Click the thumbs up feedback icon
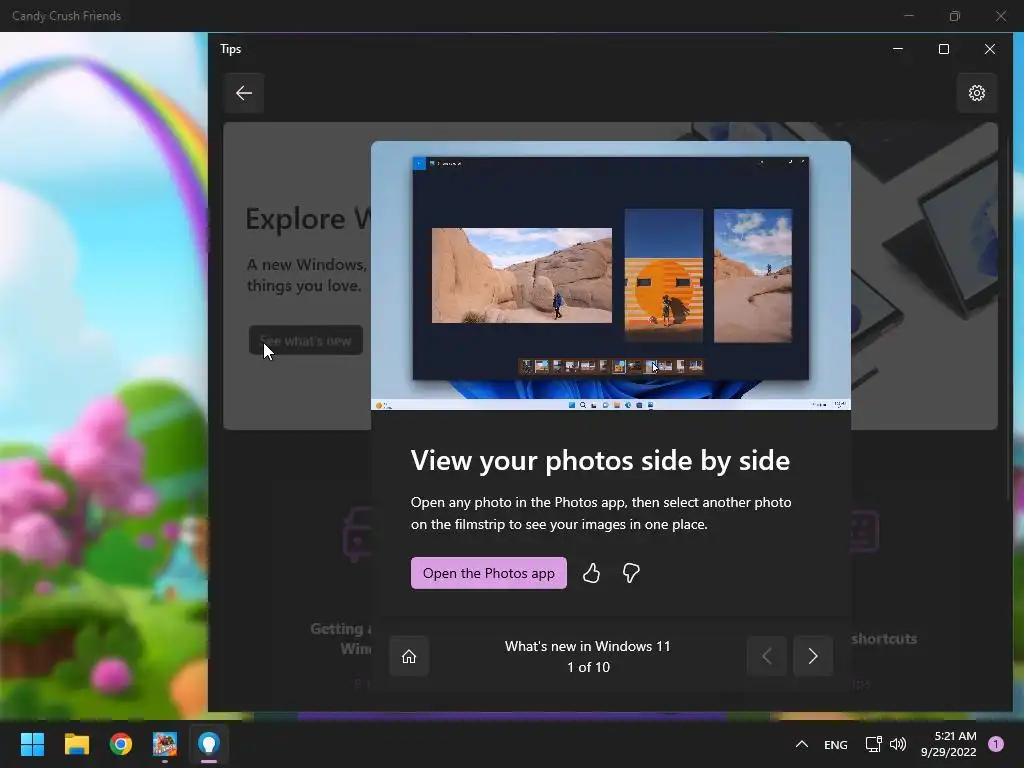The height and width of the screenshot is (768, 1024). tap(592, 573)
